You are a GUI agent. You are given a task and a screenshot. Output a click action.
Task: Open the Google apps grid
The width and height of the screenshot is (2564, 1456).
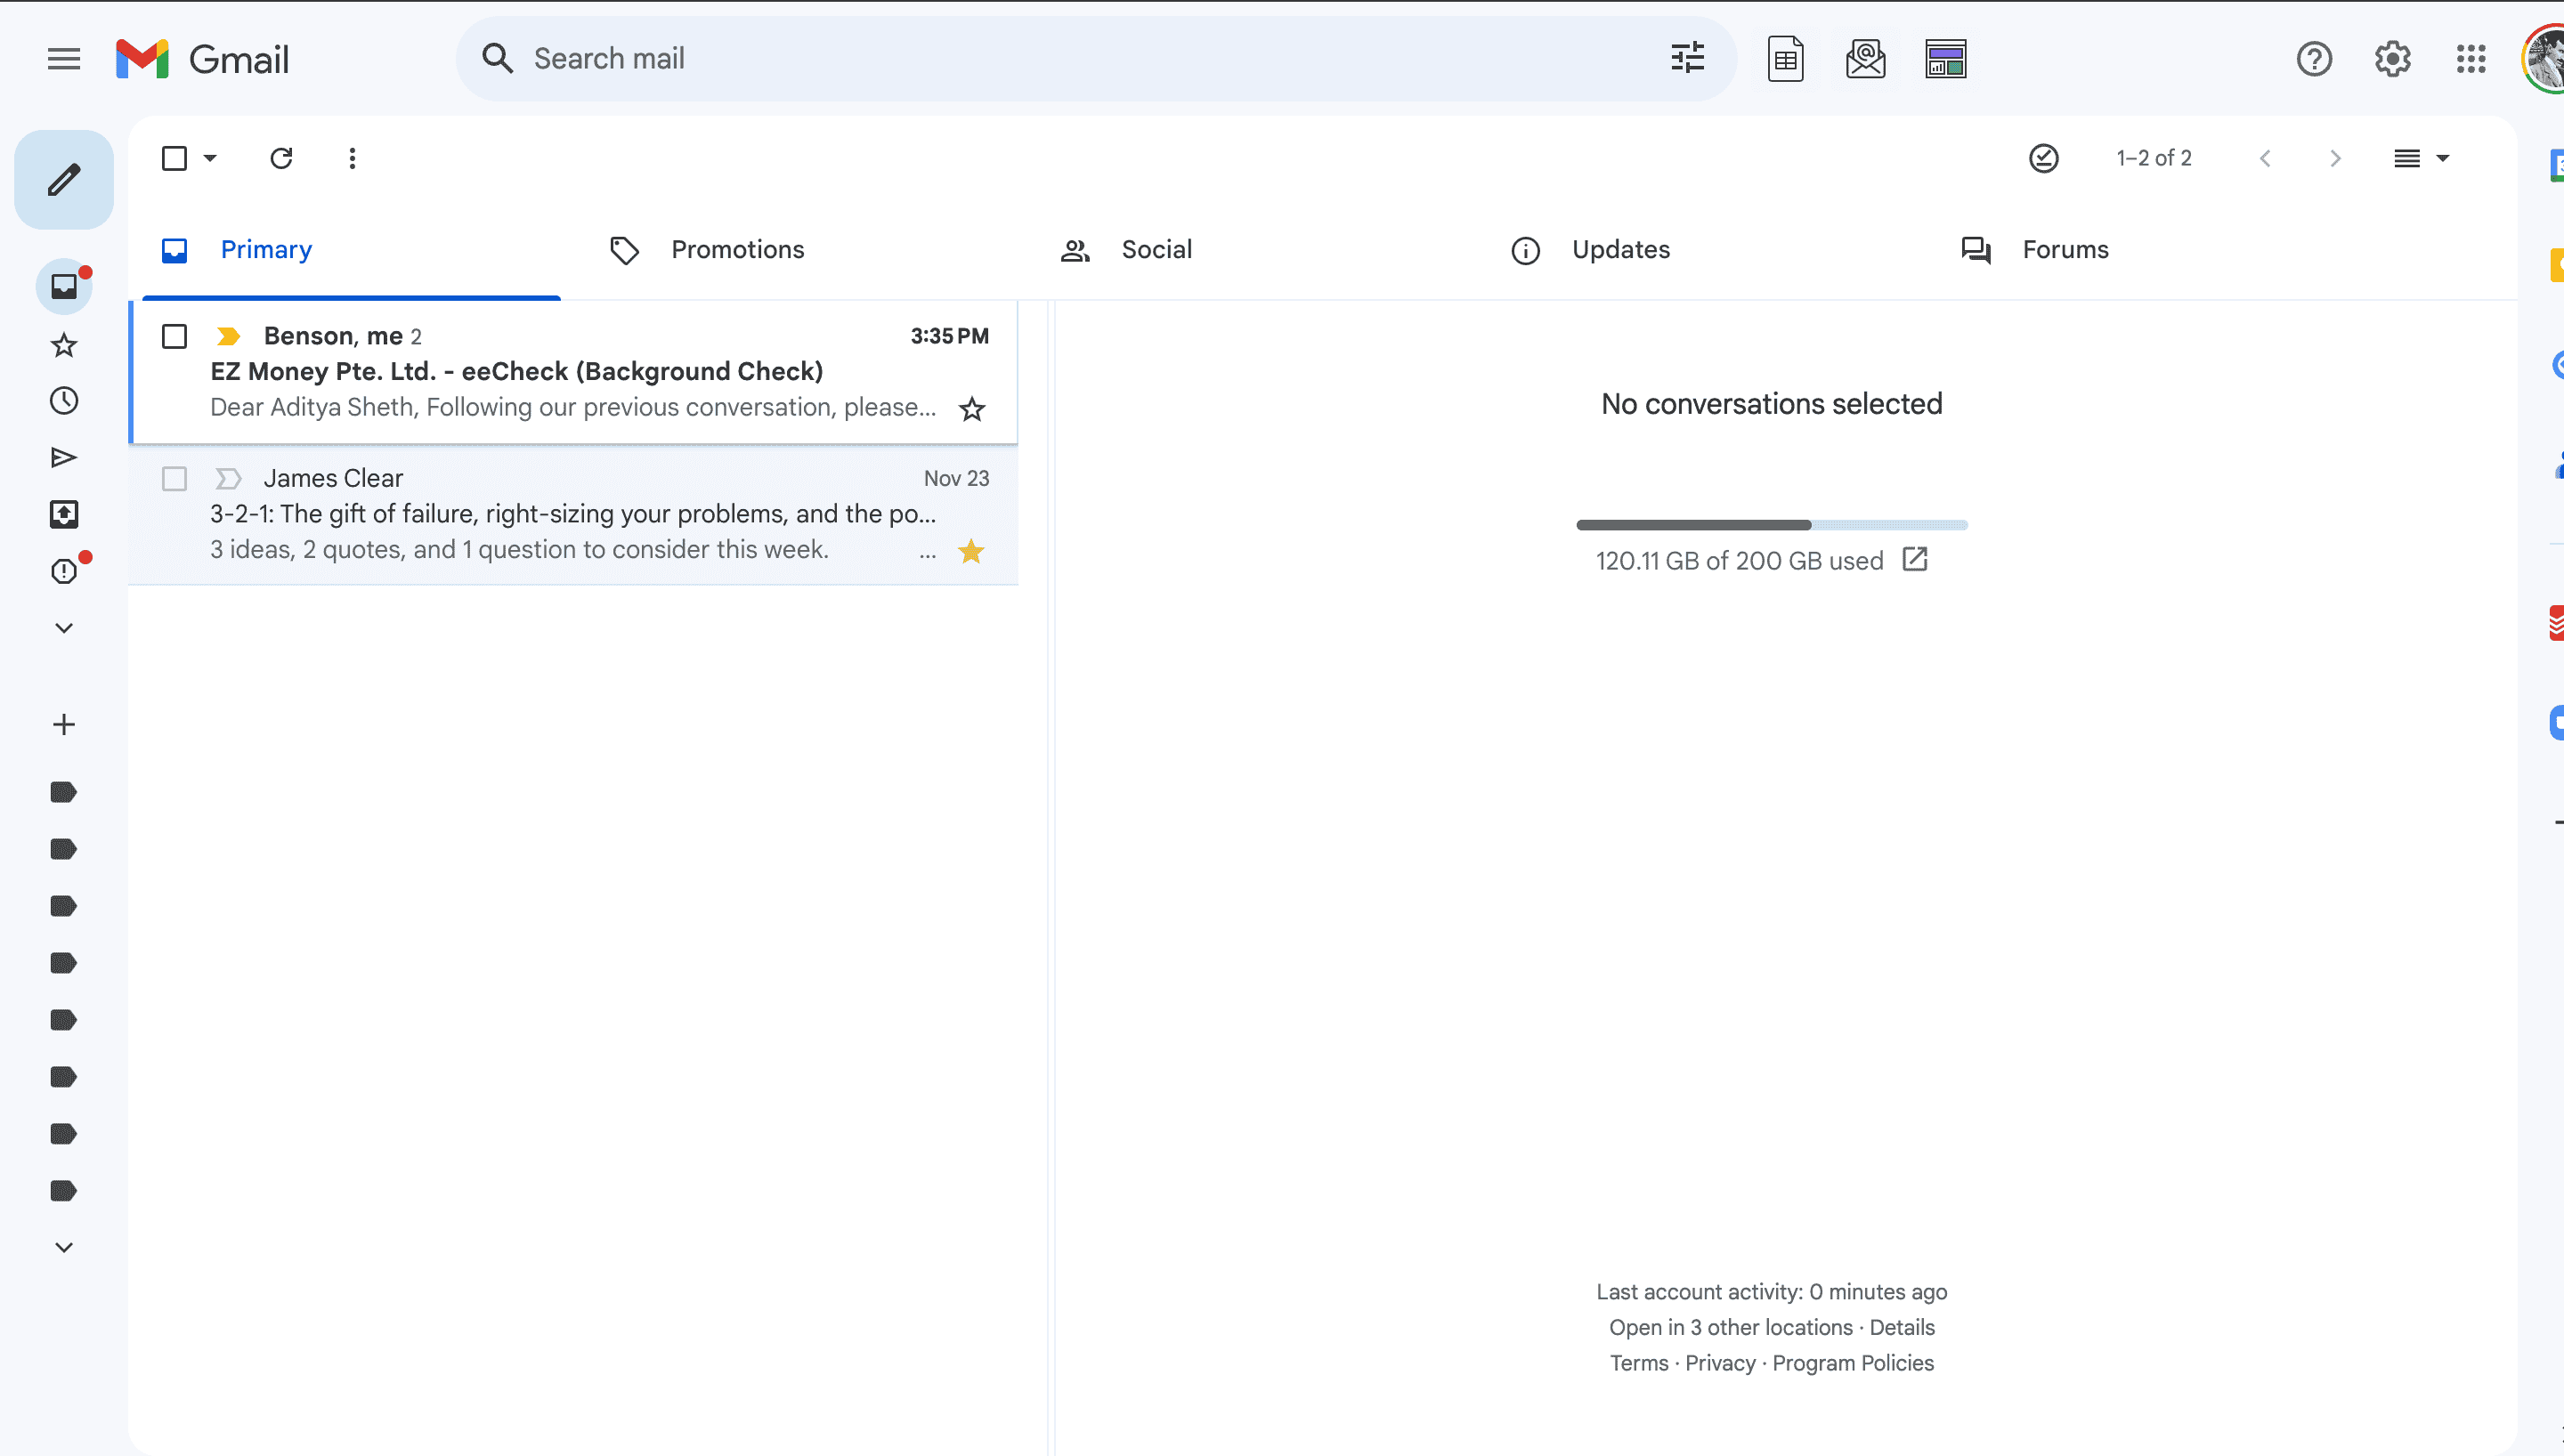tap(2471, 59)
